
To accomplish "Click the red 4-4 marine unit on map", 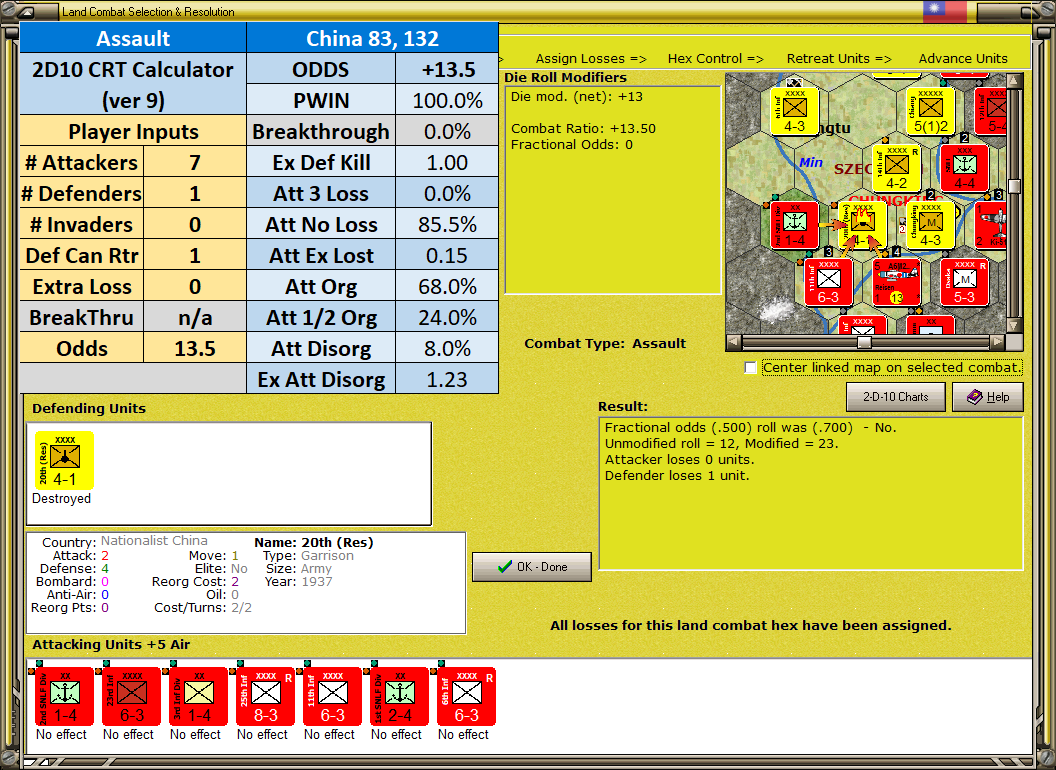I will [964, 168].
